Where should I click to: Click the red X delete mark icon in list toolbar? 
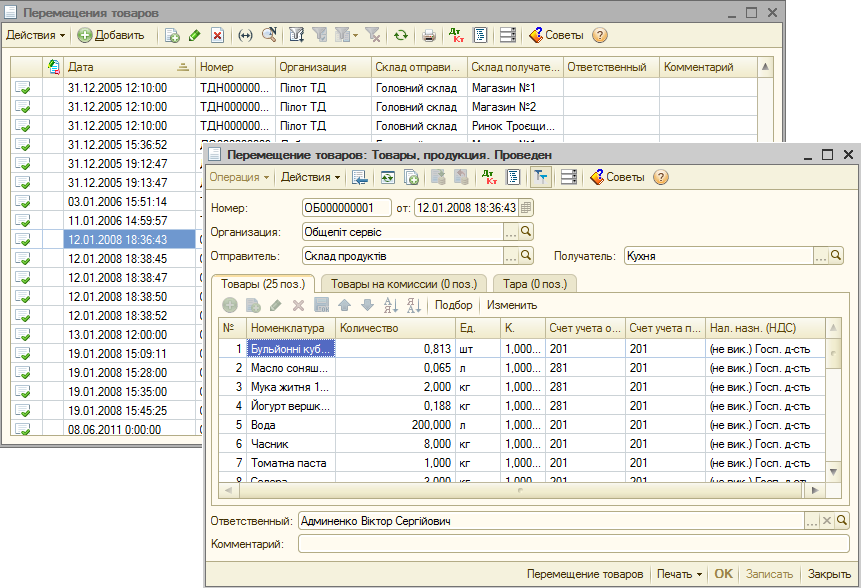tap(217, 35)
